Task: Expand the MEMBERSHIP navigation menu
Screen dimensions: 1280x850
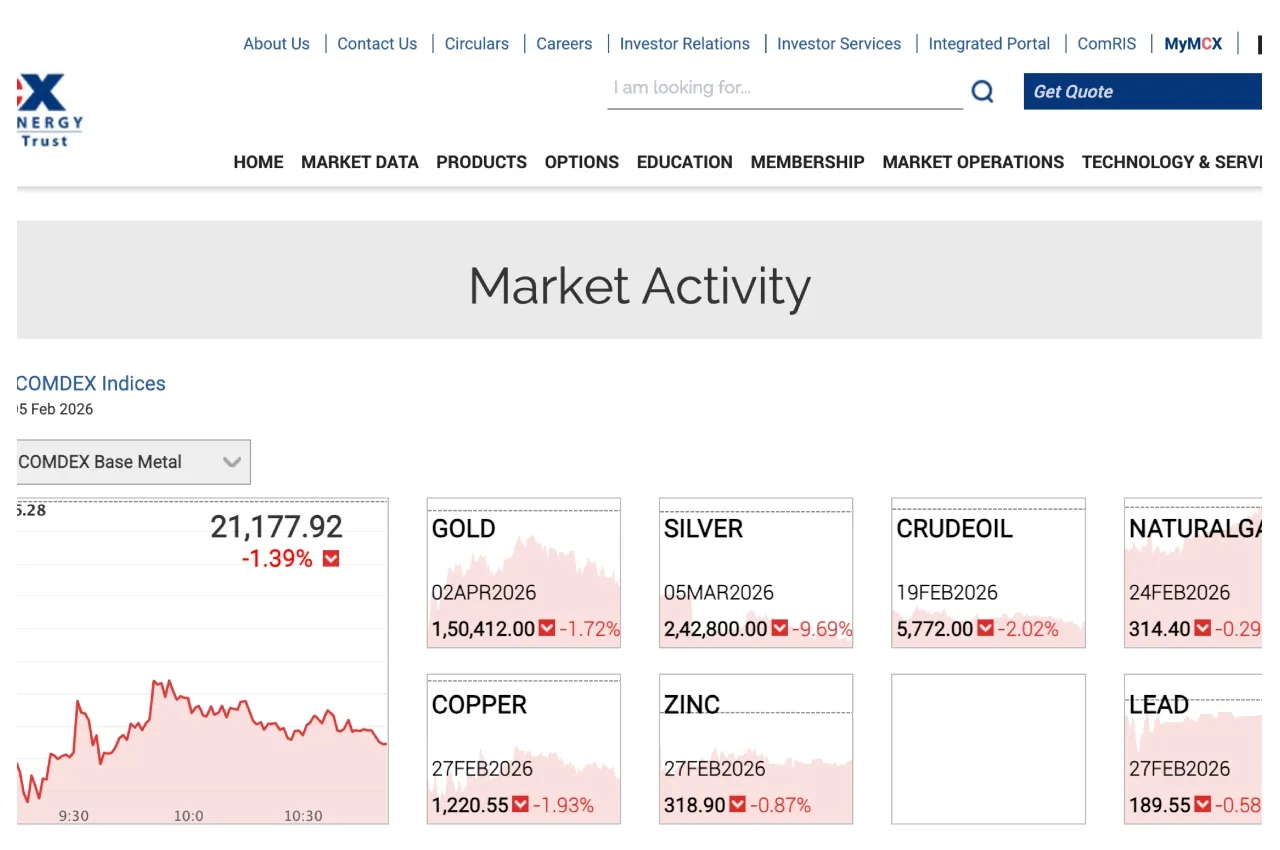Action: [x=807, y=162]
